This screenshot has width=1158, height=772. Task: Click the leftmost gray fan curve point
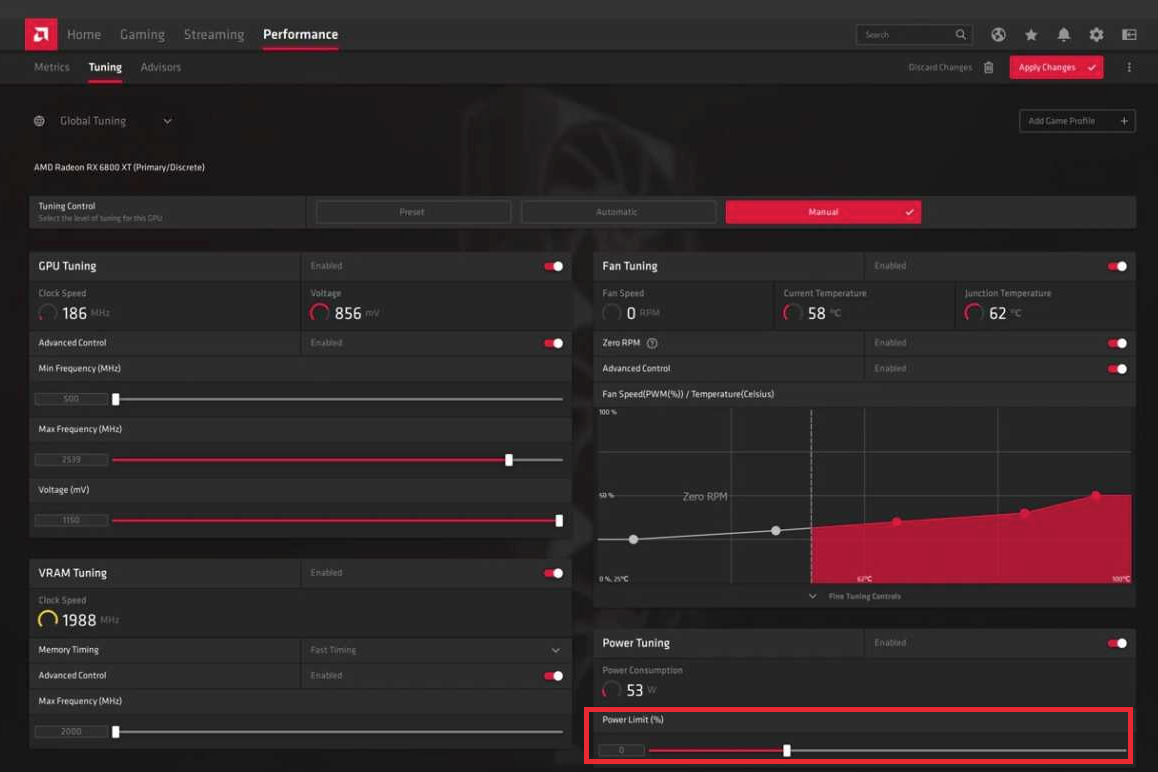click(633, 539)
